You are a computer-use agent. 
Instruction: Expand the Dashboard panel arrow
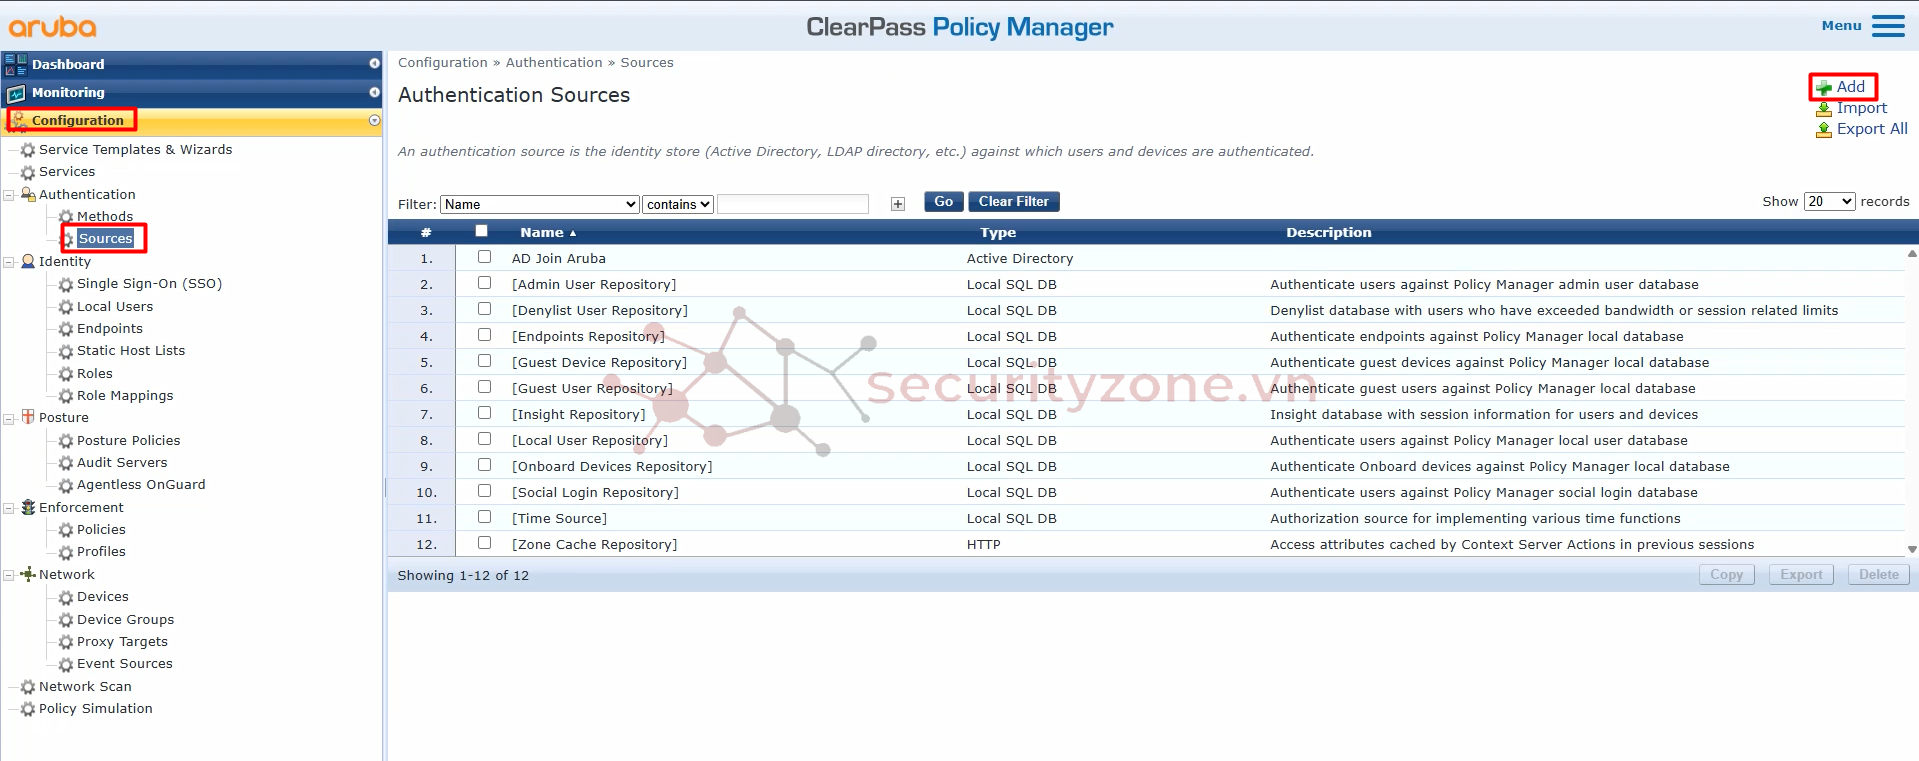click(375, 63)
